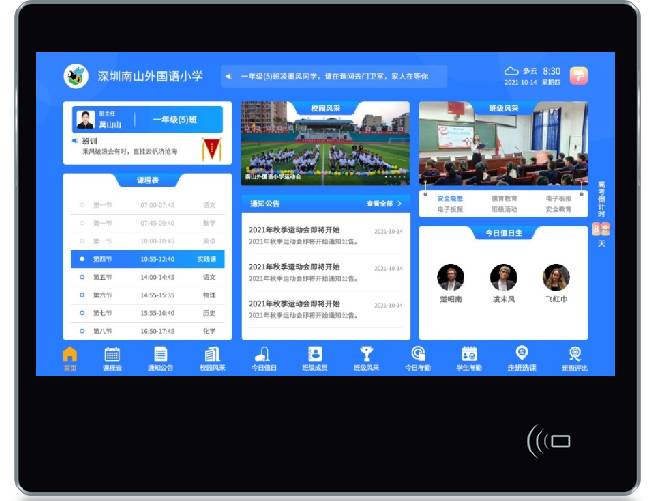Open 校园风采 building icon in bottom bar
The height and width of the screenshot is (501, 656).
212,354
